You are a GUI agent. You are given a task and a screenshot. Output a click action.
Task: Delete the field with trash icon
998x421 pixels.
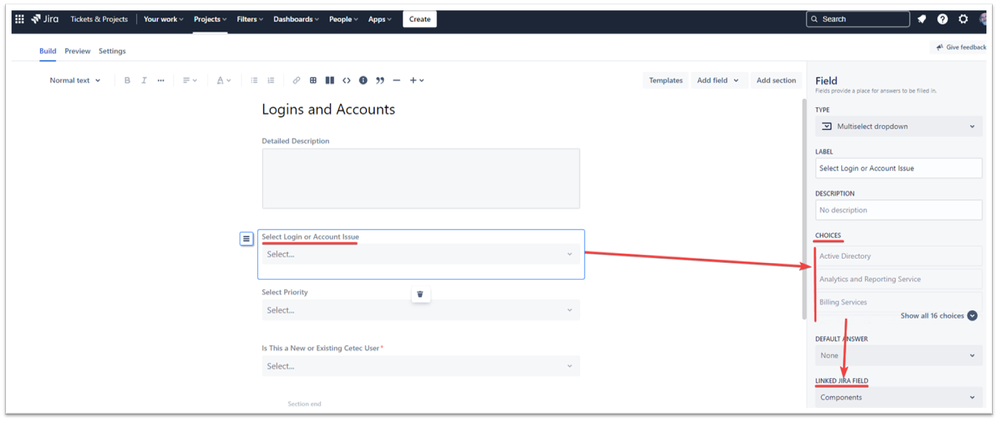tap(420, 294)
